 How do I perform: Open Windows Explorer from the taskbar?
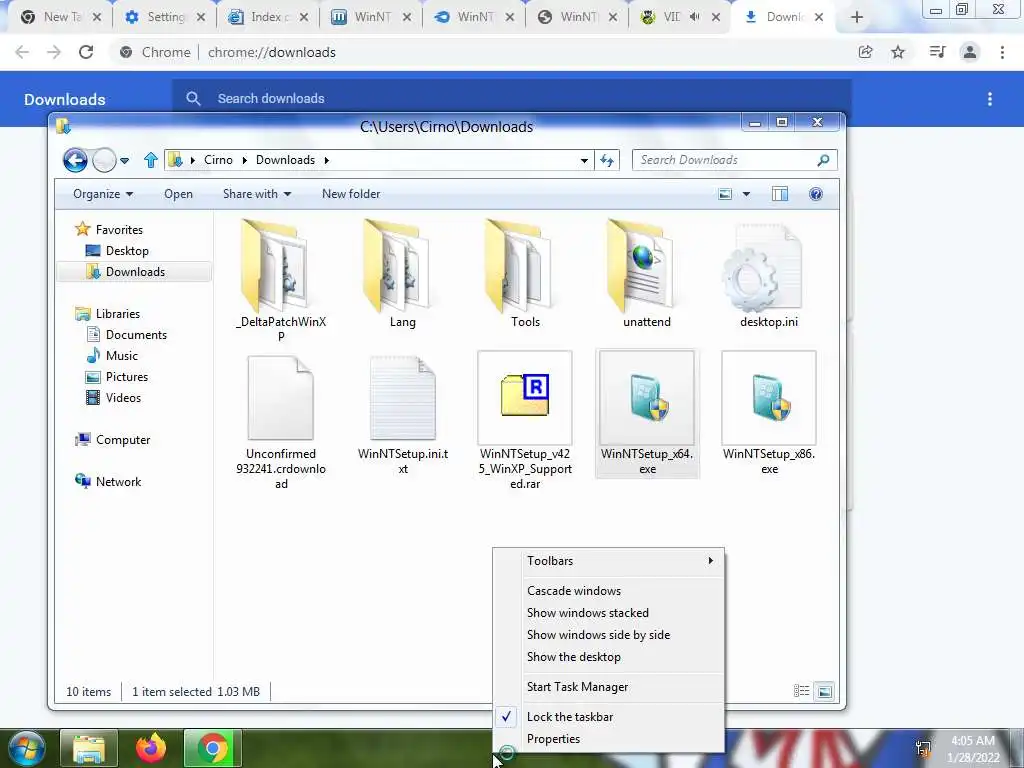pyautogui.click(x=89, y=748)
